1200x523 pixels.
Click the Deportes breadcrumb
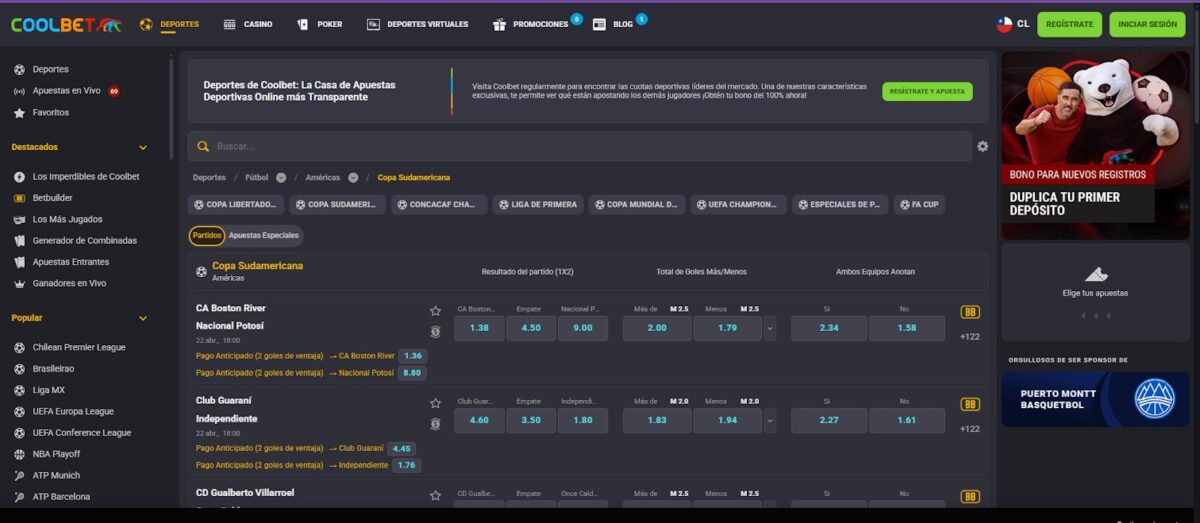(209, 177)
